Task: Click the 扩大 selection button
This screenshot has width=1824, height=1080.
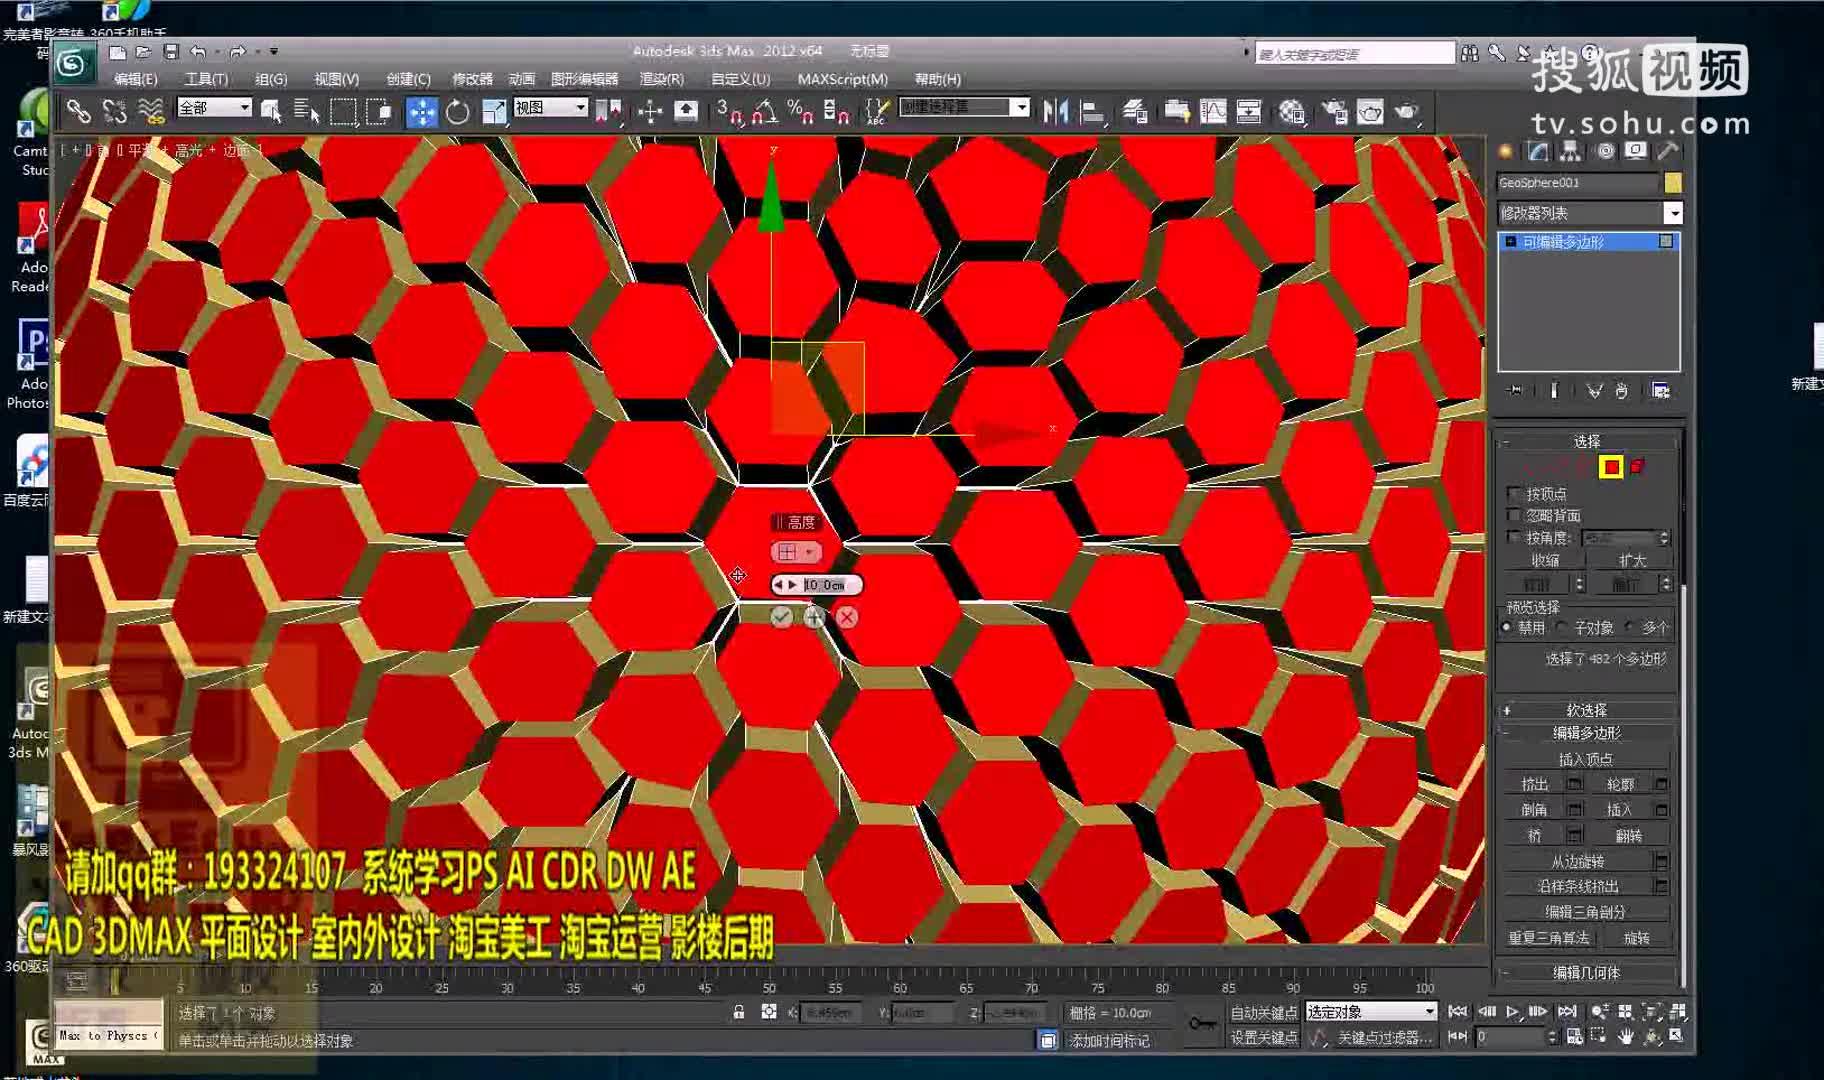Action: tap(1630, 560)
